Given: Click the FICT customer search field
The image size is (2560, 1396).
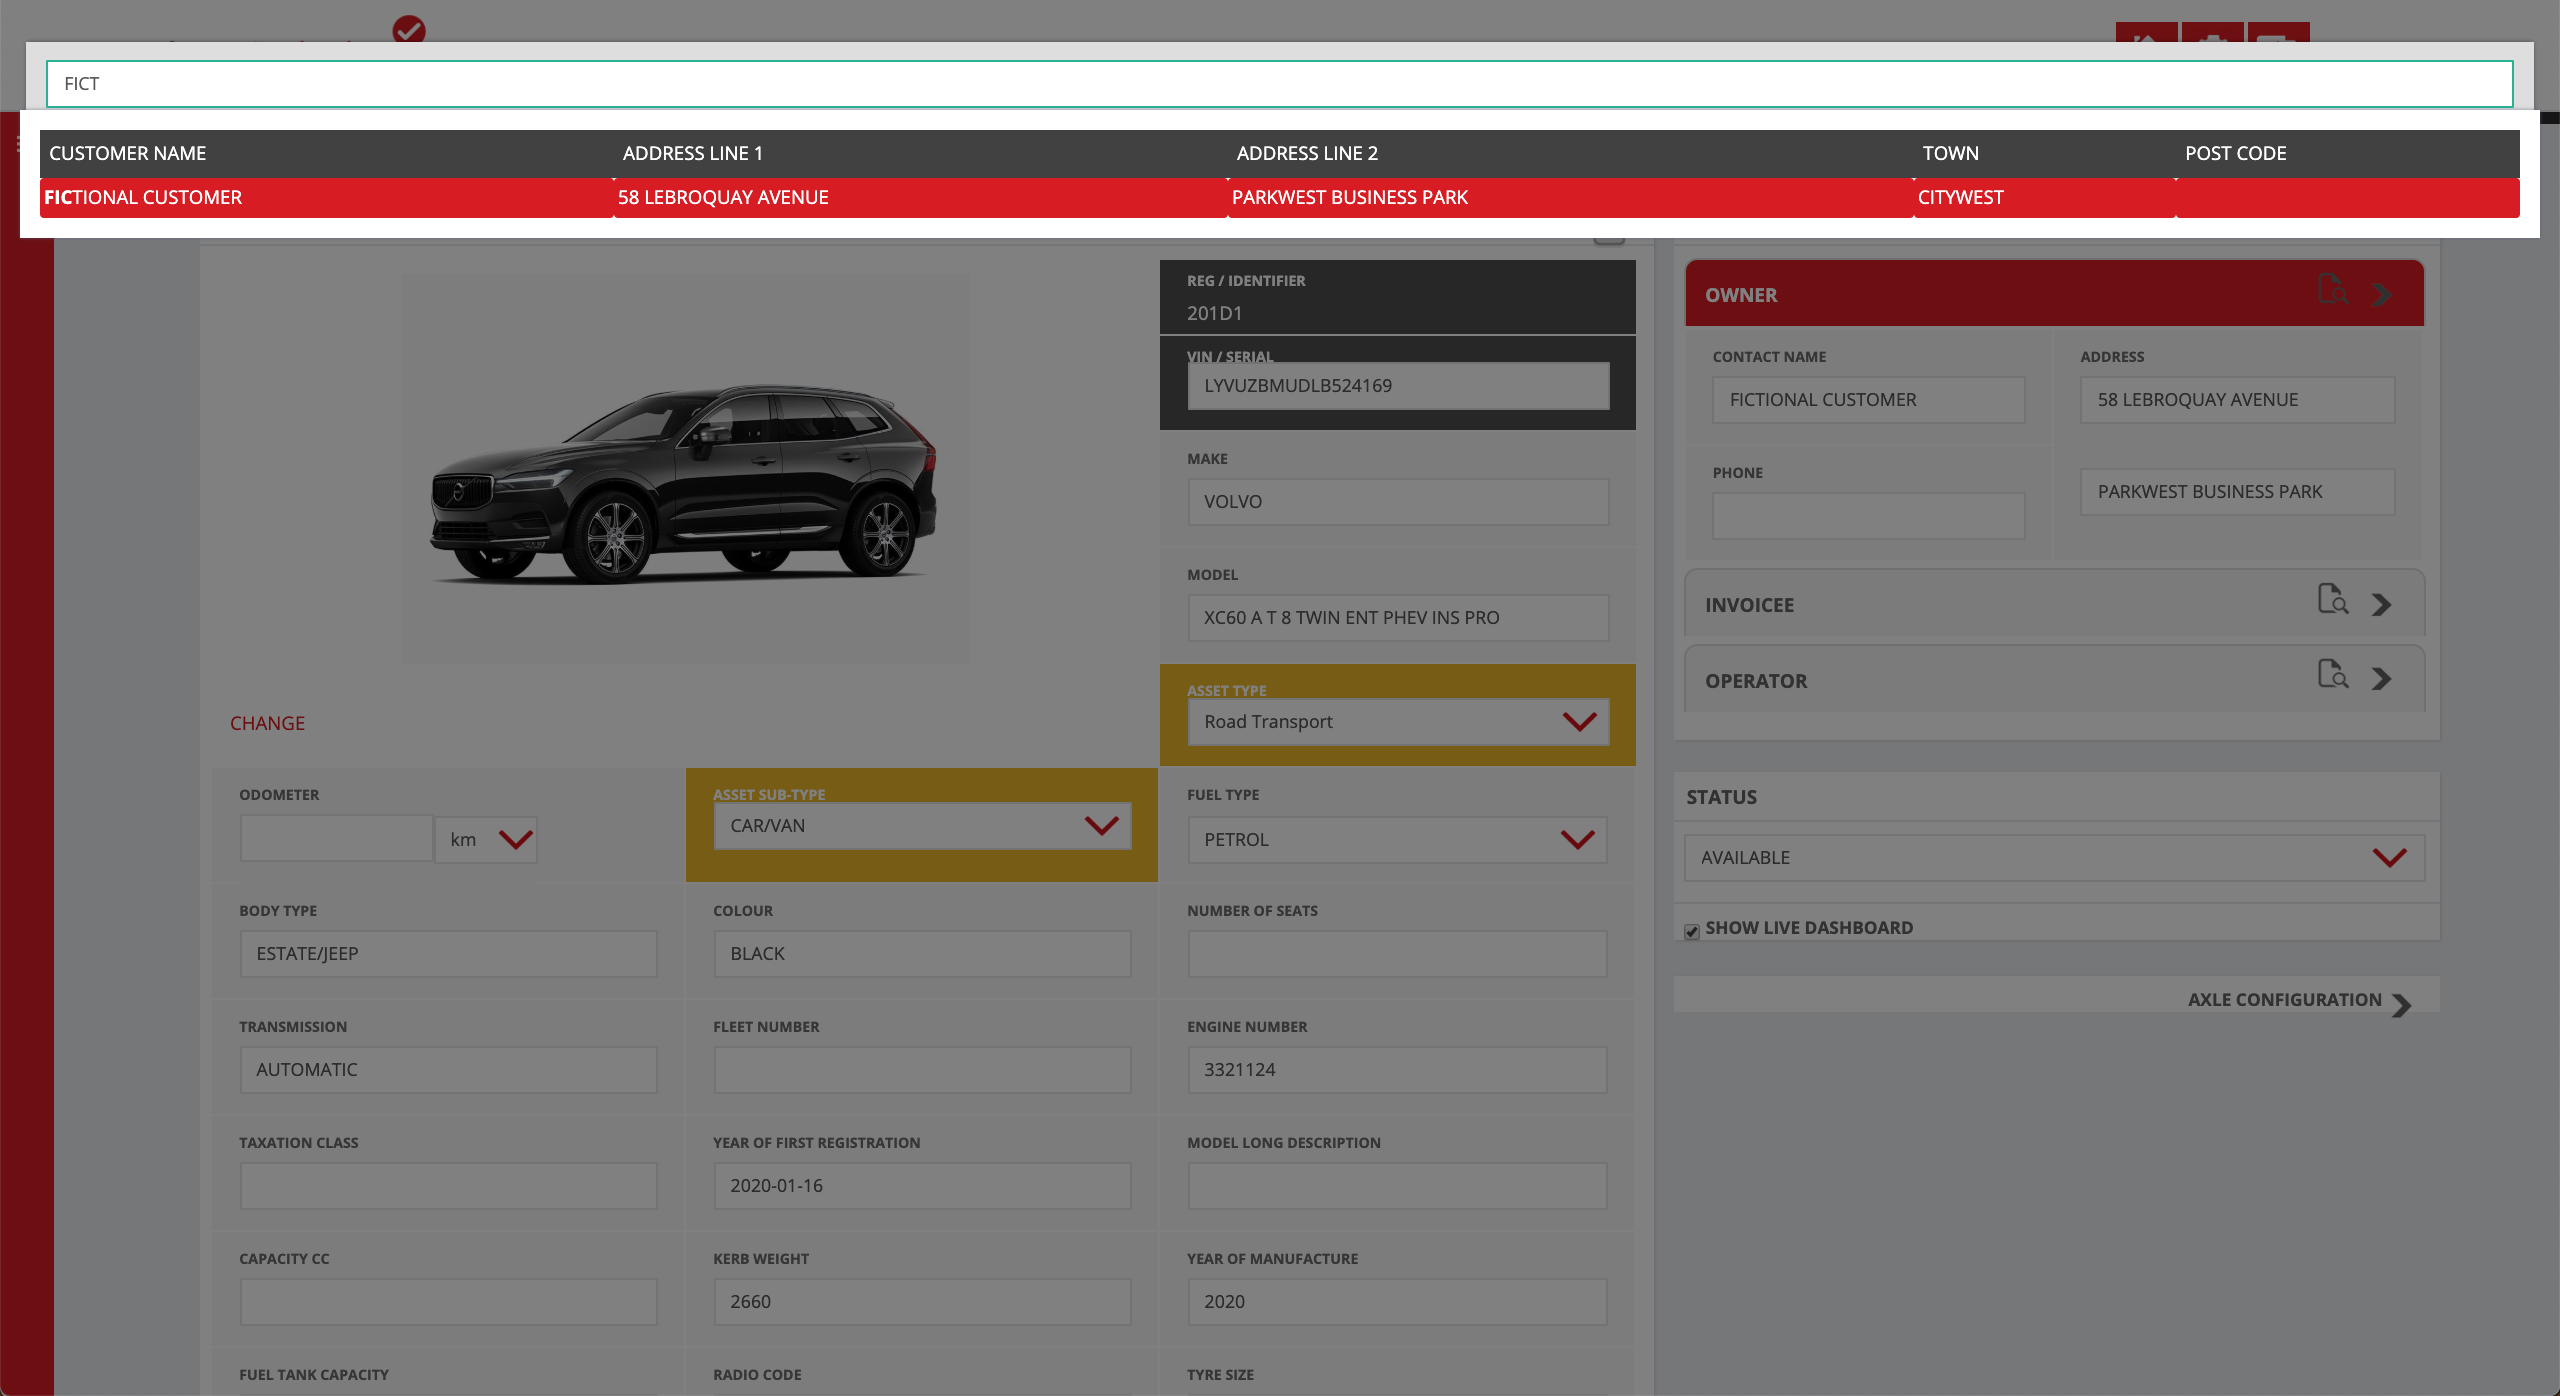Looking at the screenshot, I should point(1279,84).
